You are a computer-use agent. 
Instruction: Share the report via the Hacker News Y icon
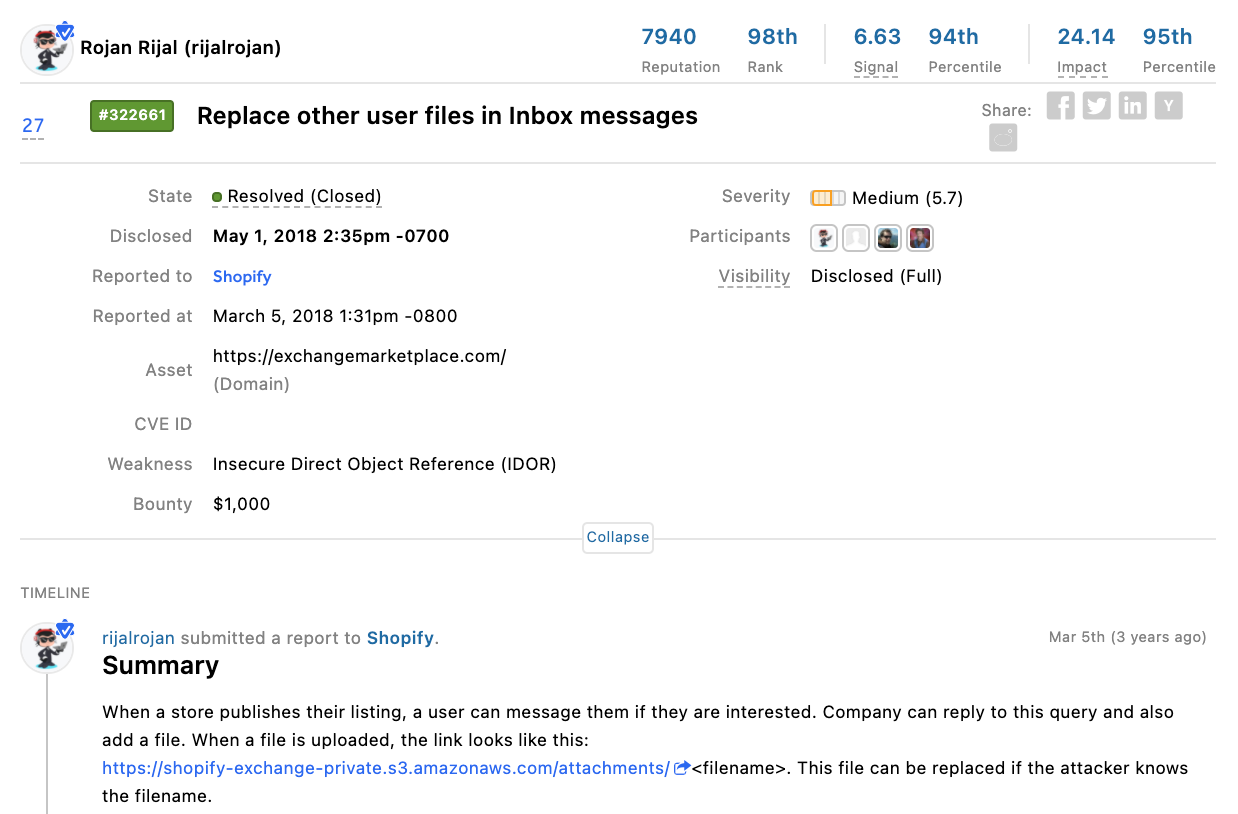coord(1168,105)
